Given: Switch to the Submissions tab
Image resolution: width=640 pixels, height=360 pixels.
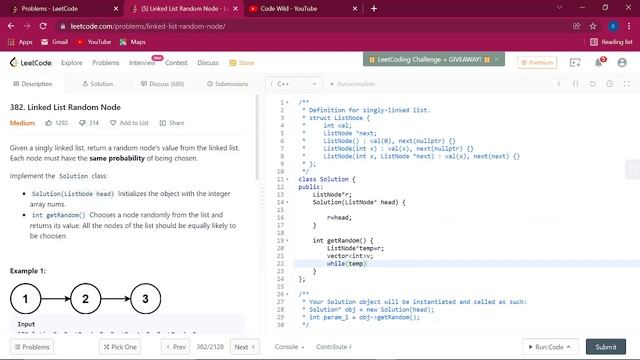Looking at the screenshot, I should pos(227,84).
